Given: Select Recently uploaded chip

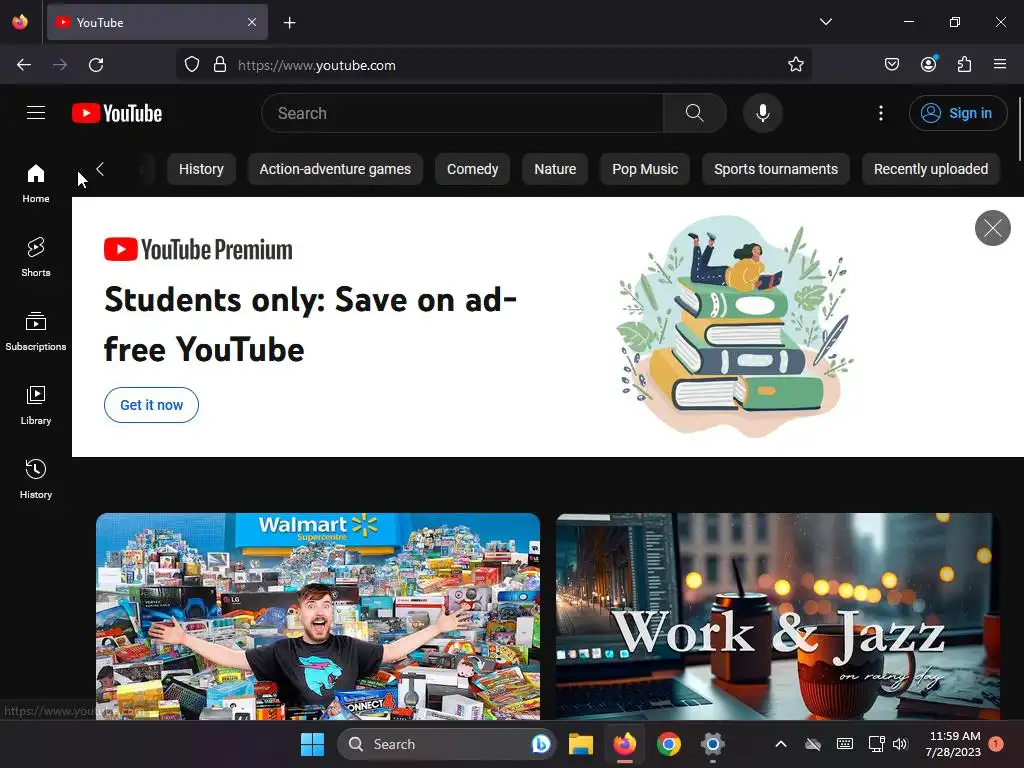Looking at the screenshot, I should (931, 169).
